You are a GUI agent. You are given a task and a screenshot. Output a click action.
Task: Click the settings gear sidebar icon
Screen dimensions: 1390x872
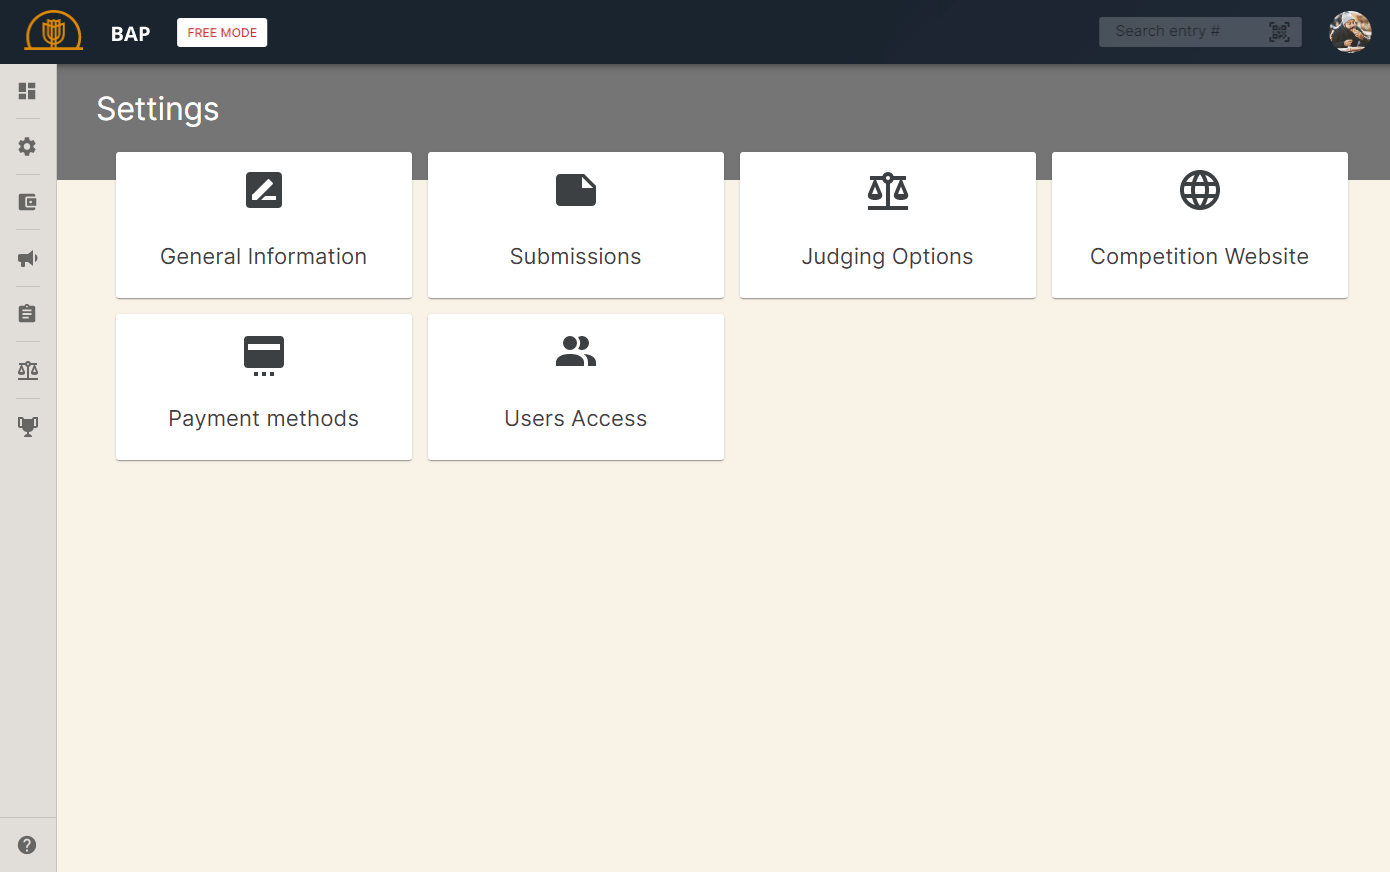pos(27,147)
